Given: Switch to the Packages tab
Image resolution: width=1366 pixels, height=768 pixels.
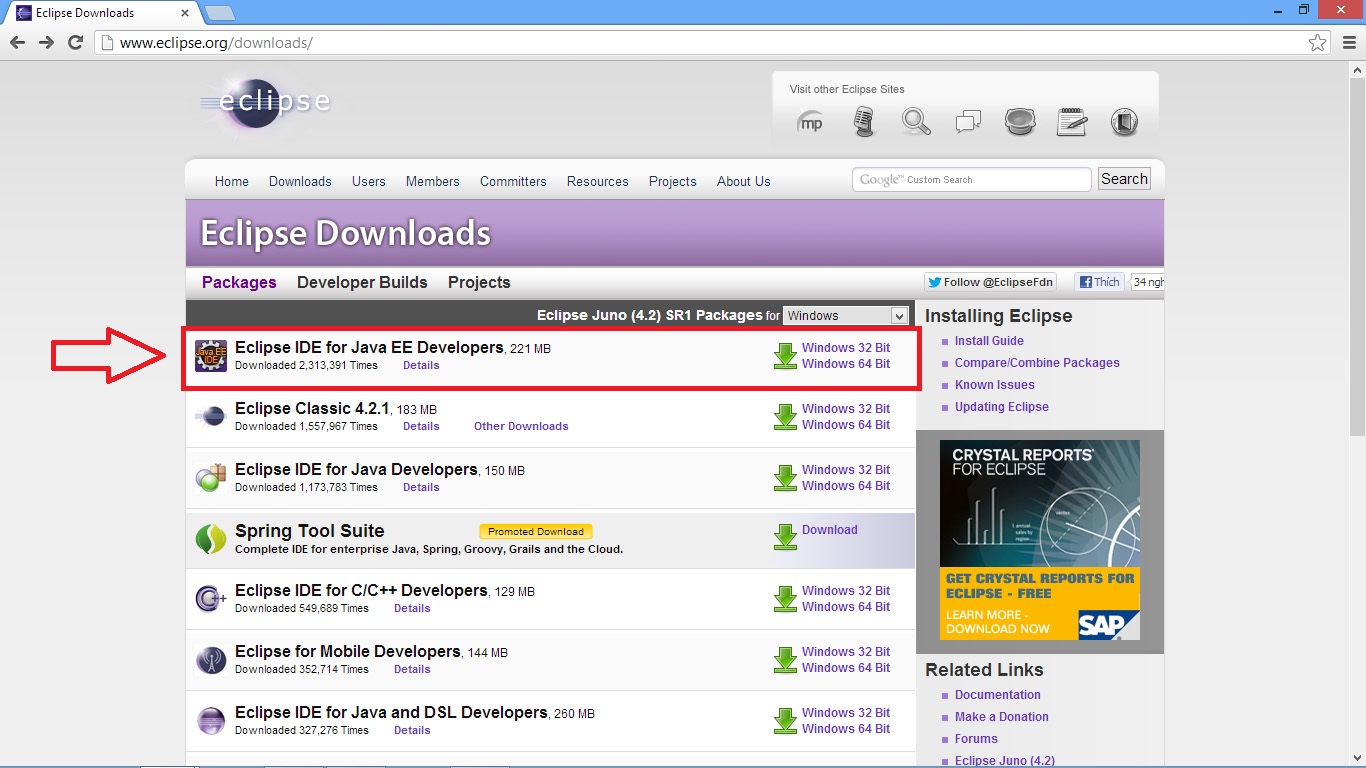Looking at the screenshot, I should point(239,282).
